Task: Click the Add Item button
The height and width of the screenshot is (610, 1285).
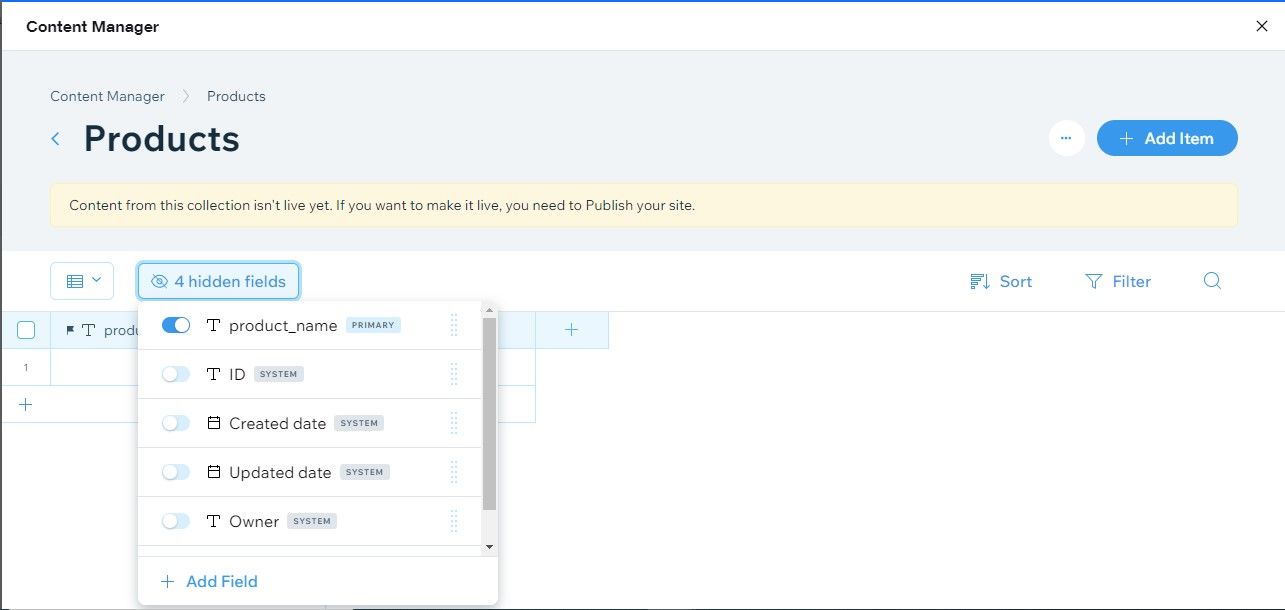Action: click(1167, 138)
